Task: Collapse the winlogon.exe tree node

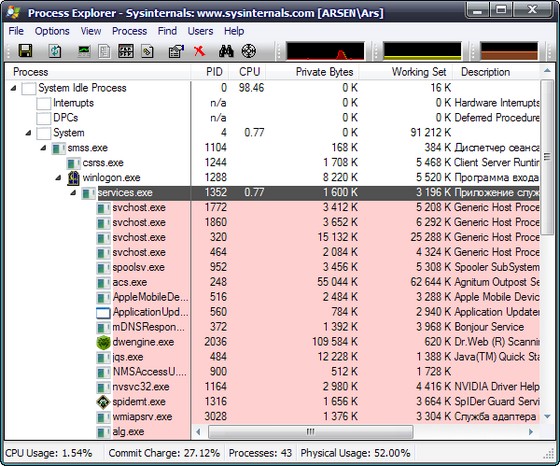Action: click(x=59, y=178)
